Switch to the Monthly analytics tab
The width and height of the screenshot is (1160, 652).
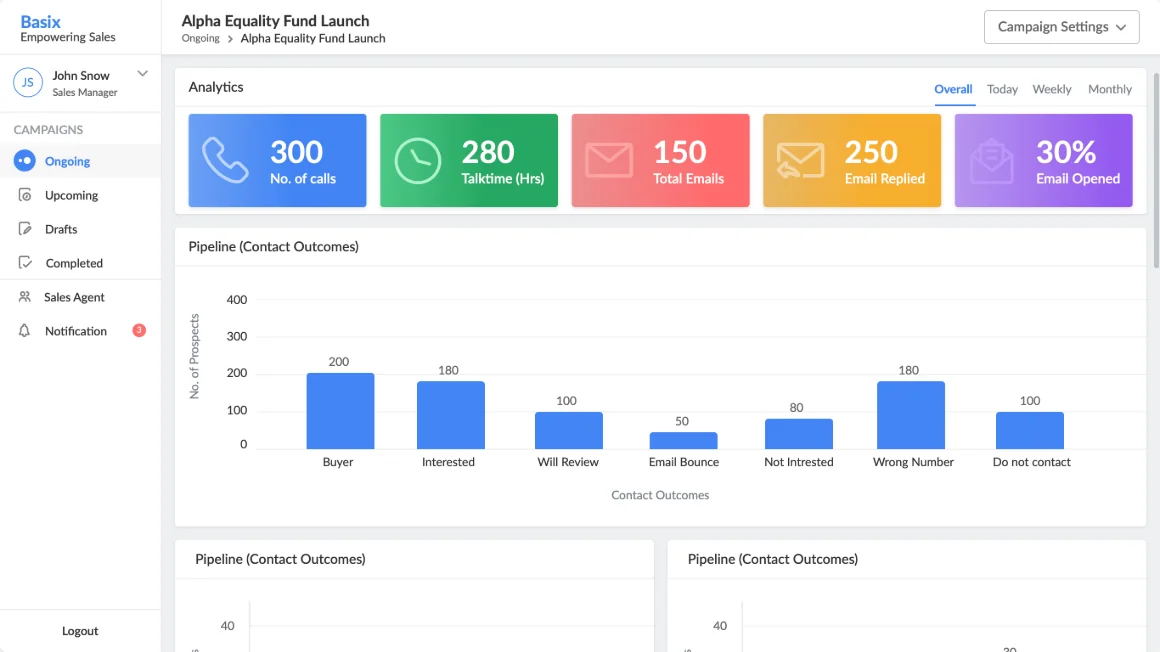tap(1110, 89)
